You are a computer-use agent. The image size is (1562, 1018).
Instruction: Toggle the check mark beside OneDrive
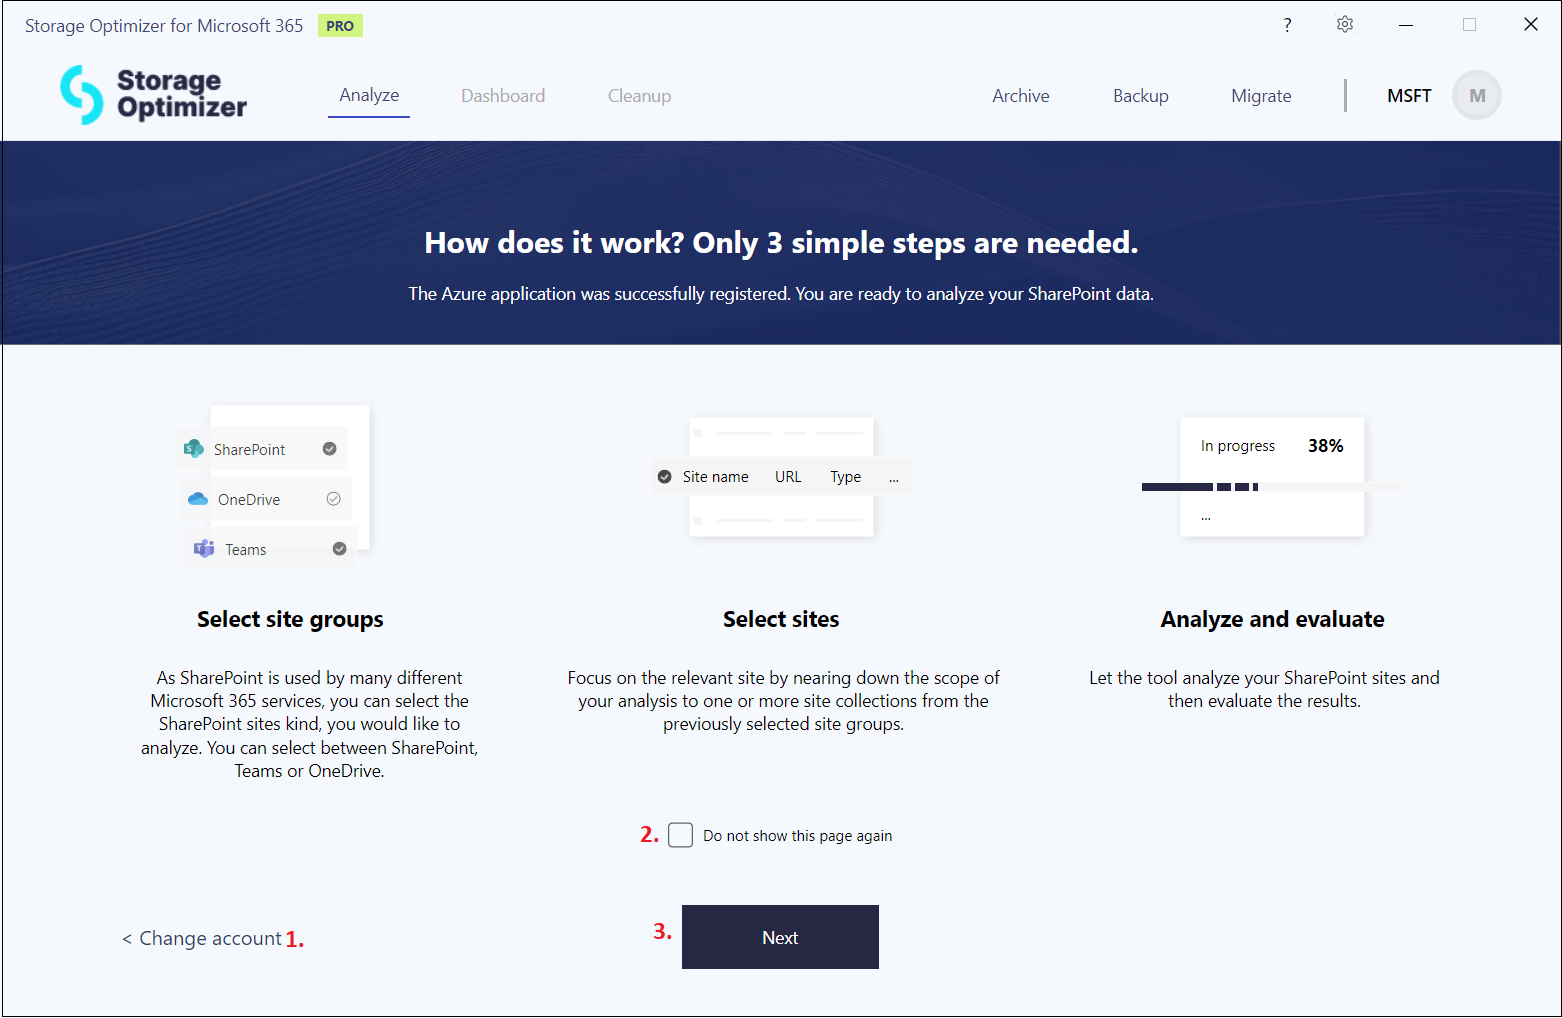pos(333,499)
